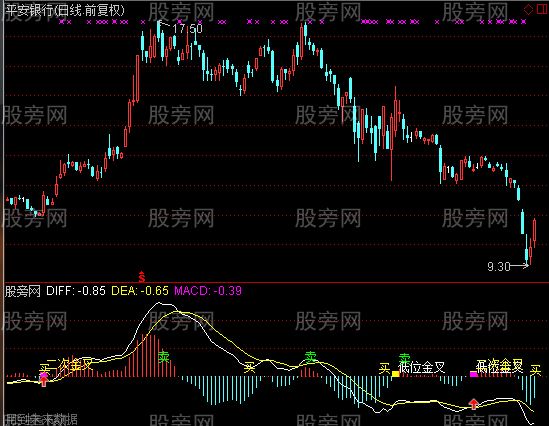
Task: Click the yellow square marker beside 低位金叉
Action: click(395, 374)
